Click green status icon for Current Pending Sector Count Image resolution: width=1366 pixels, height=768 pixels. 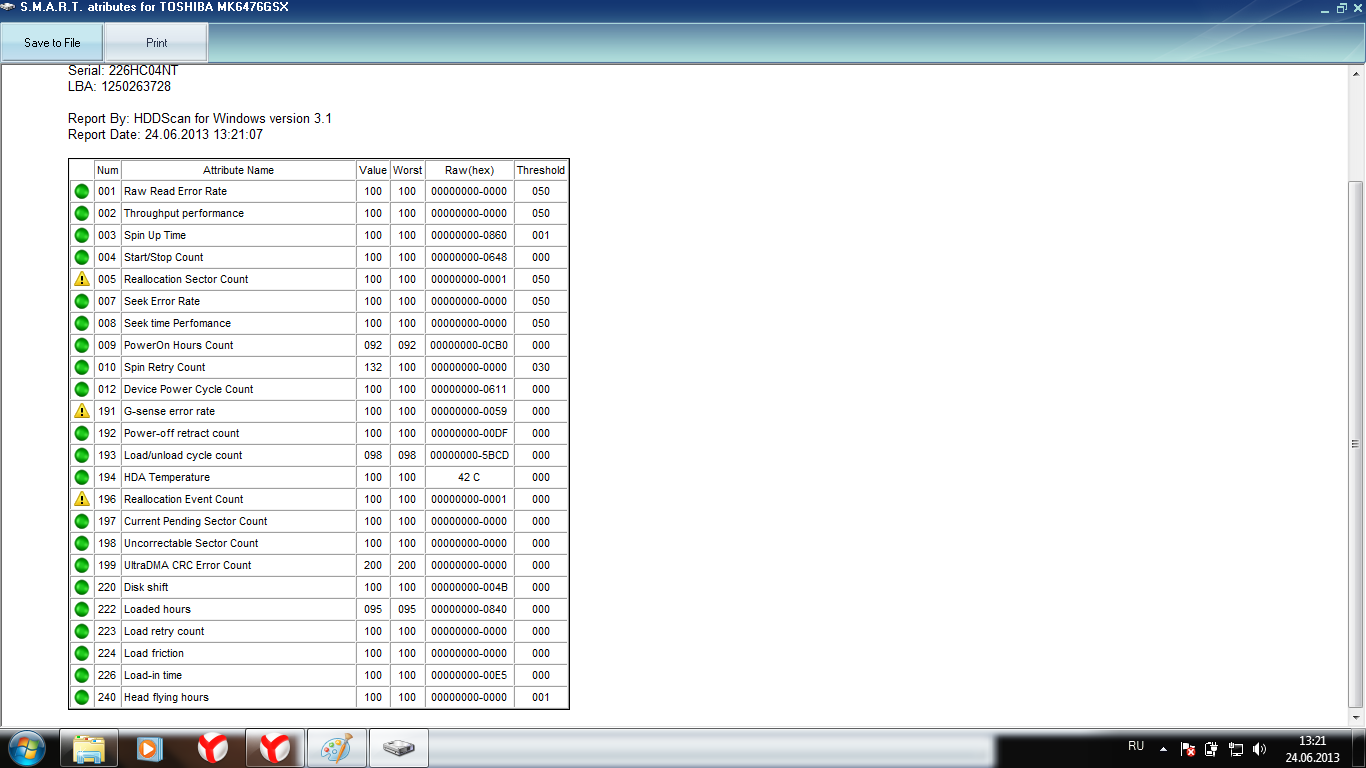(x=82, y=521)
